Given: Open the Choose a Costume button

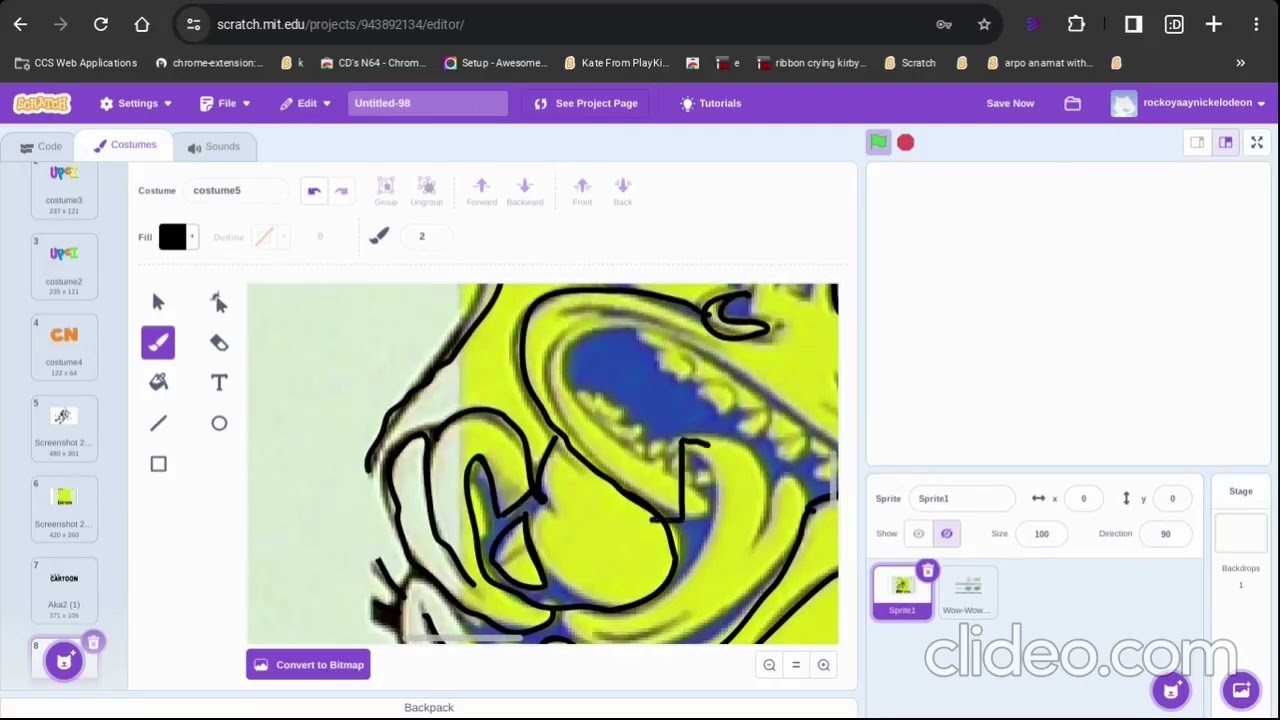Looking at the screenshot, I should point(64,661).
